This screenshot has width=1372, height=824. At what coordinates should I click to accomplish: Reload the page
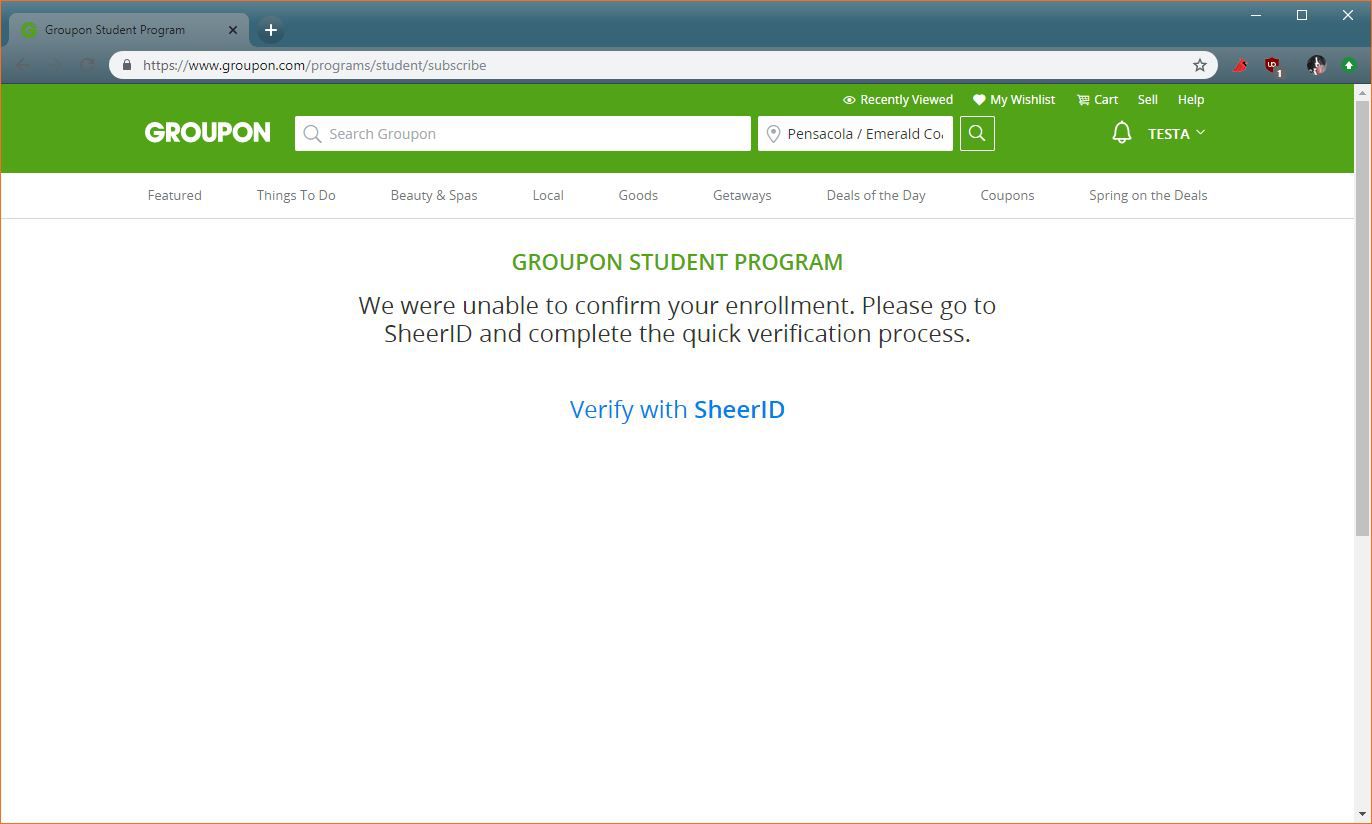click(x=87, y=65)
